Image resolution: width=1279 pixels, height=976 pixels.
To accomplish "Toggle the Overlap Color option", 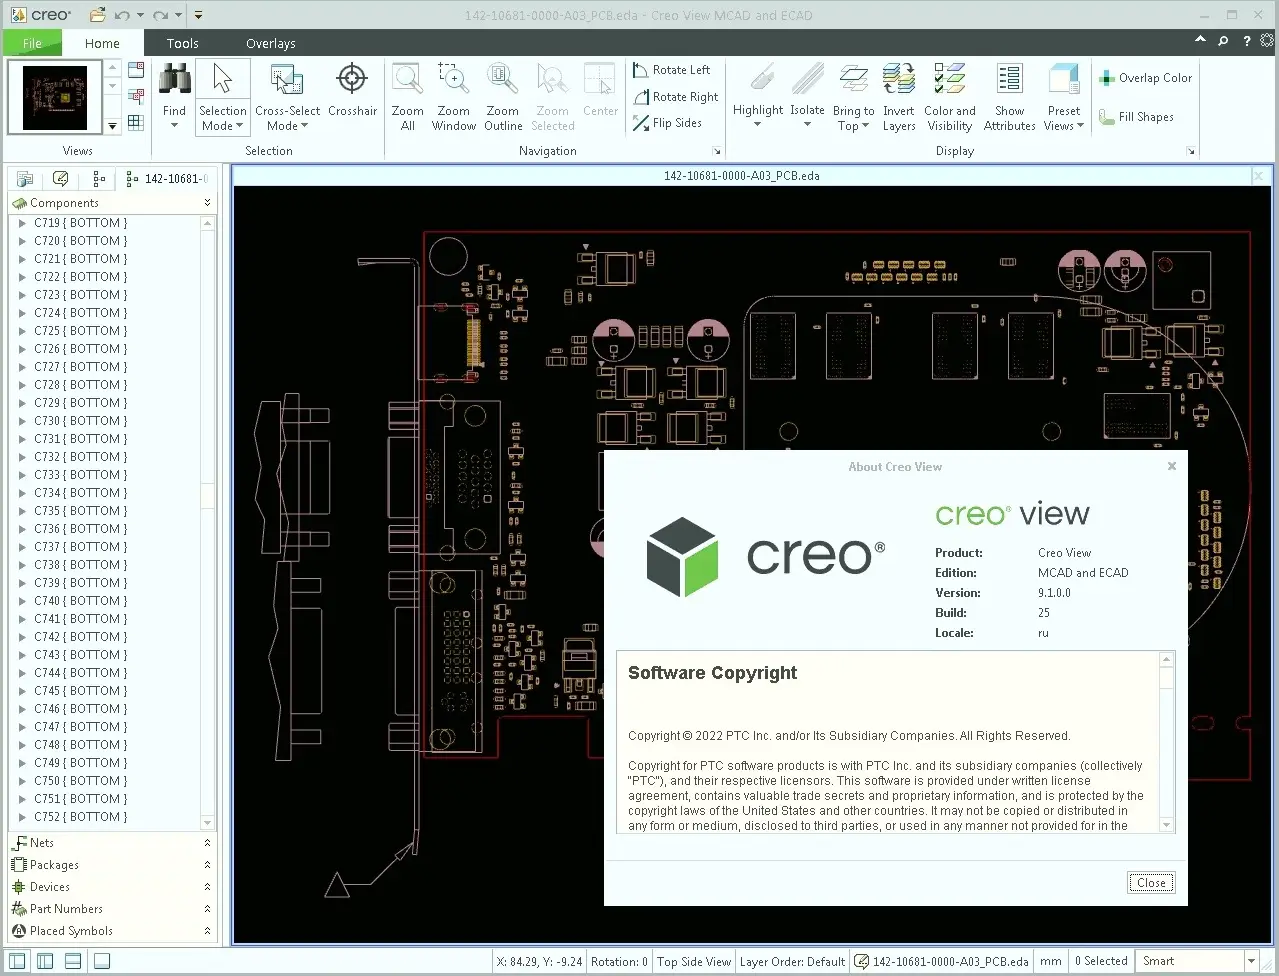I will [1145, 78].
